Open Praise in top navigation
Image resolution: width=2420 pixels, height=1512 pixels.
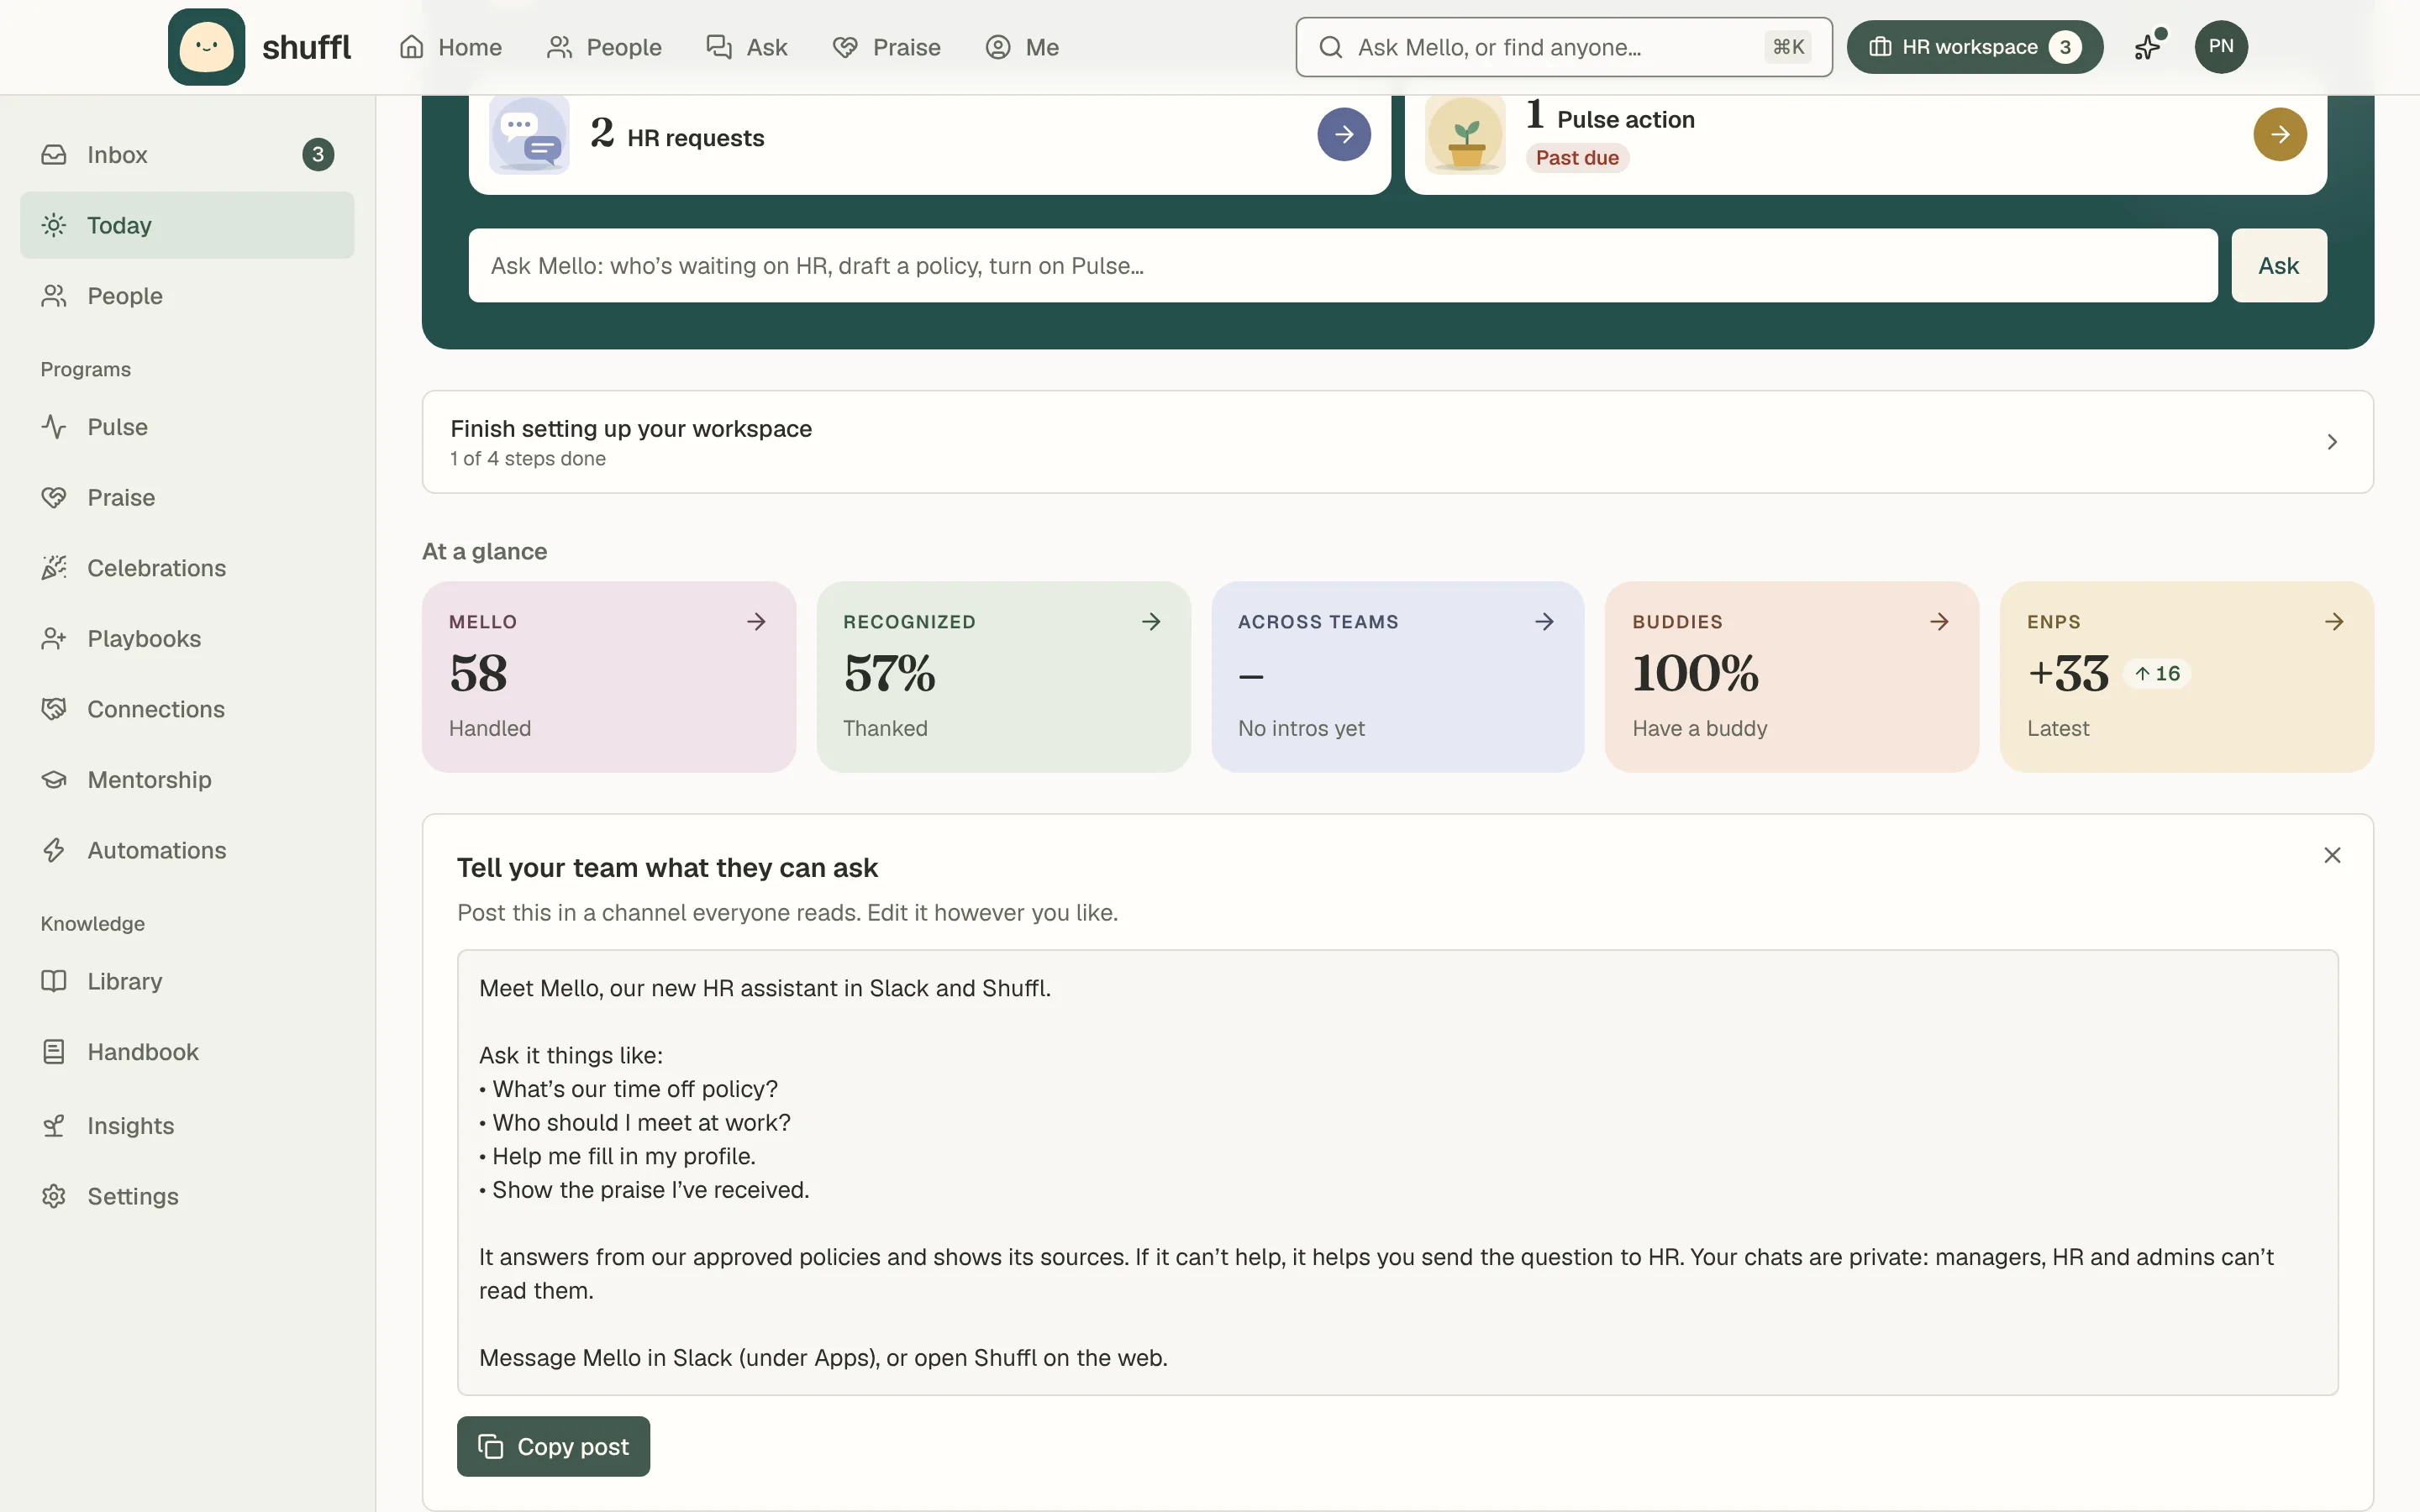887,47
